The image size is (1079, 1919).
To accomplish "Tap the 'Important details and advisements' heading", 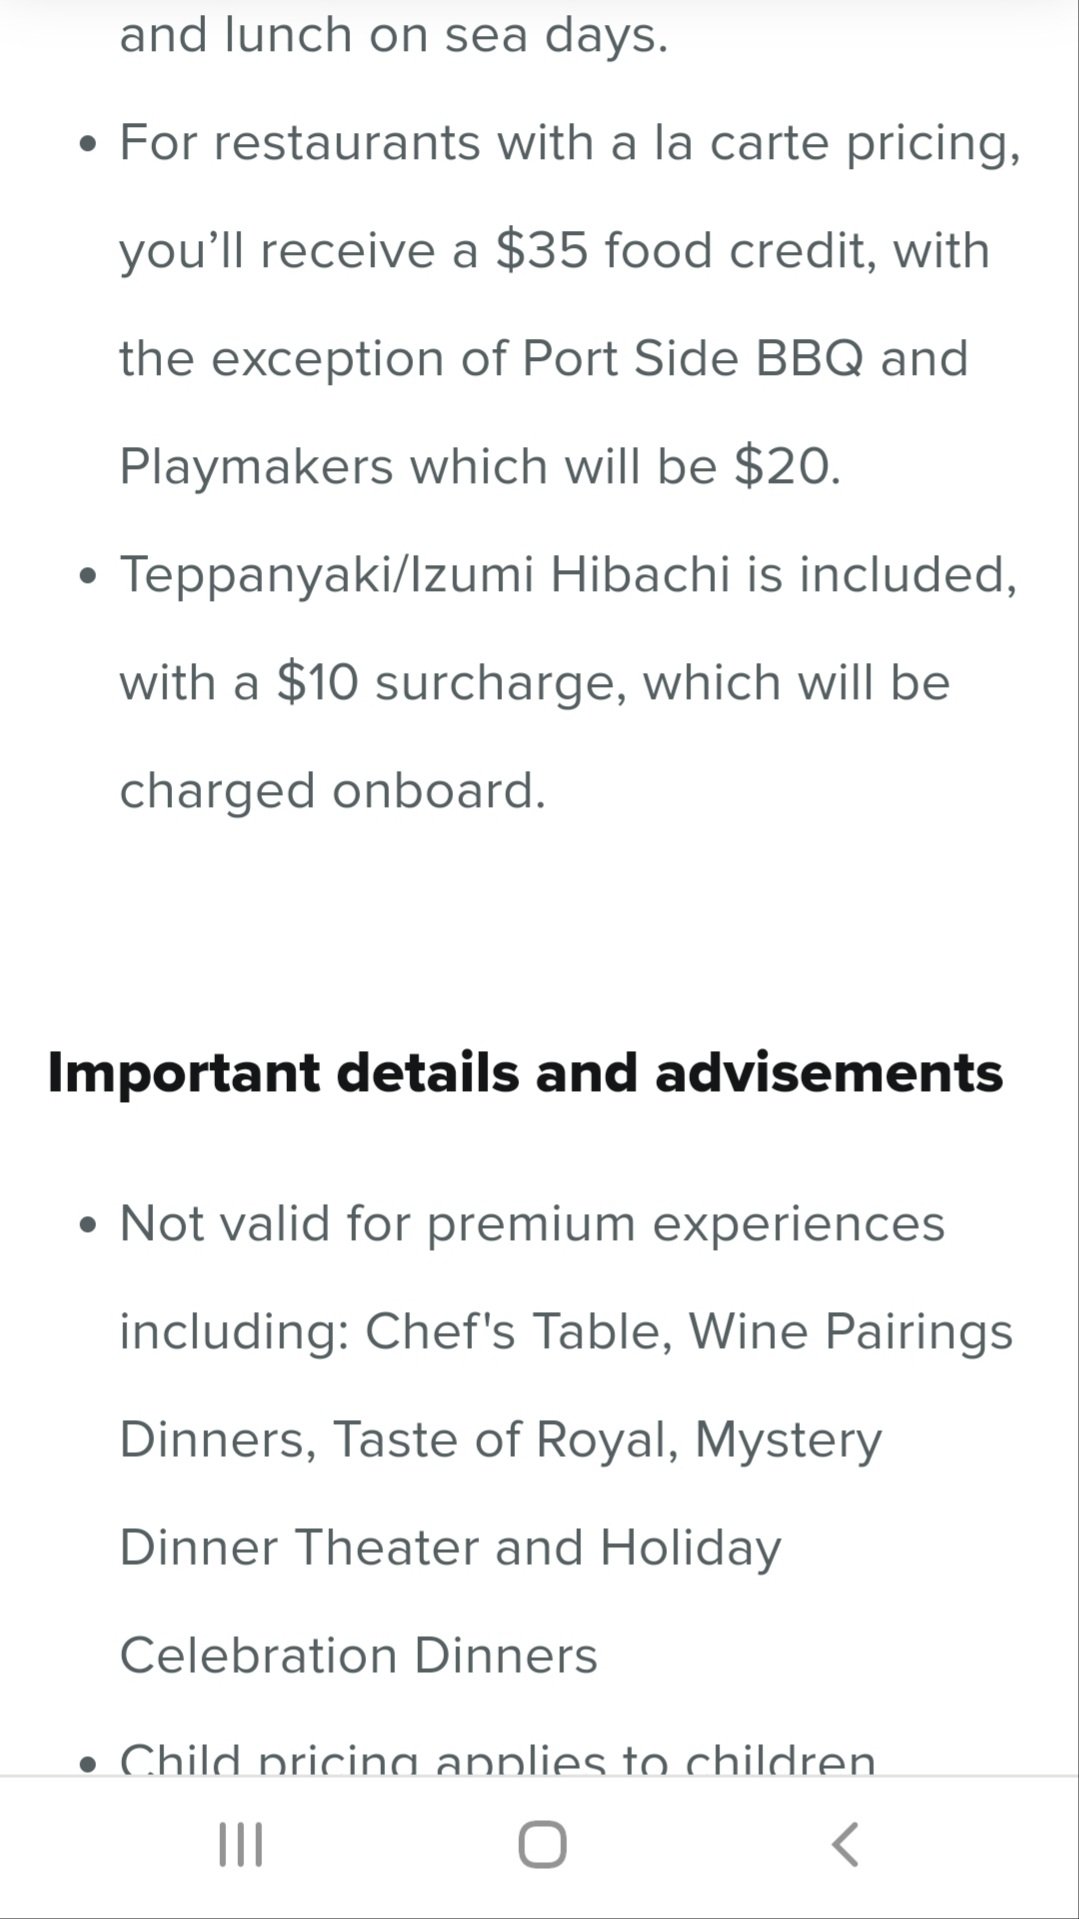I will [527, 1072].
